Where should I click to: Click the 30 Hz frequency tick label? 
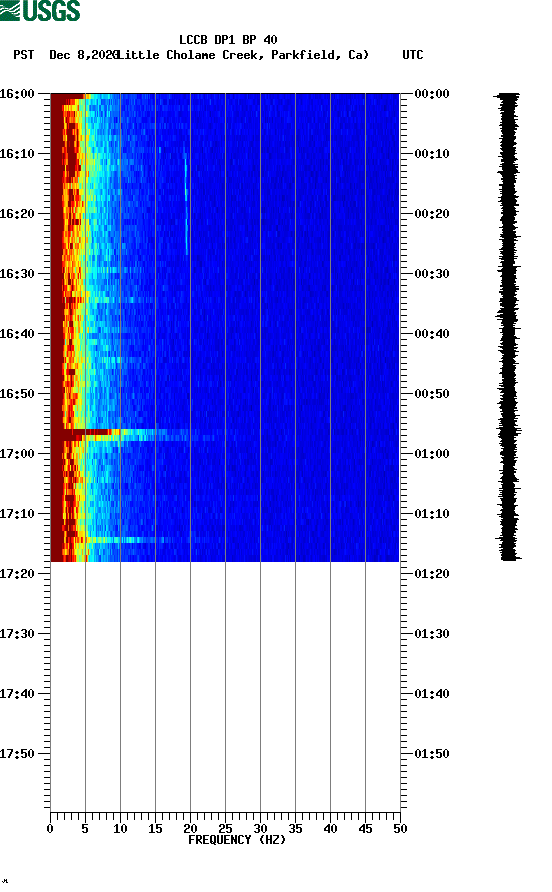(x=261, y=829)
